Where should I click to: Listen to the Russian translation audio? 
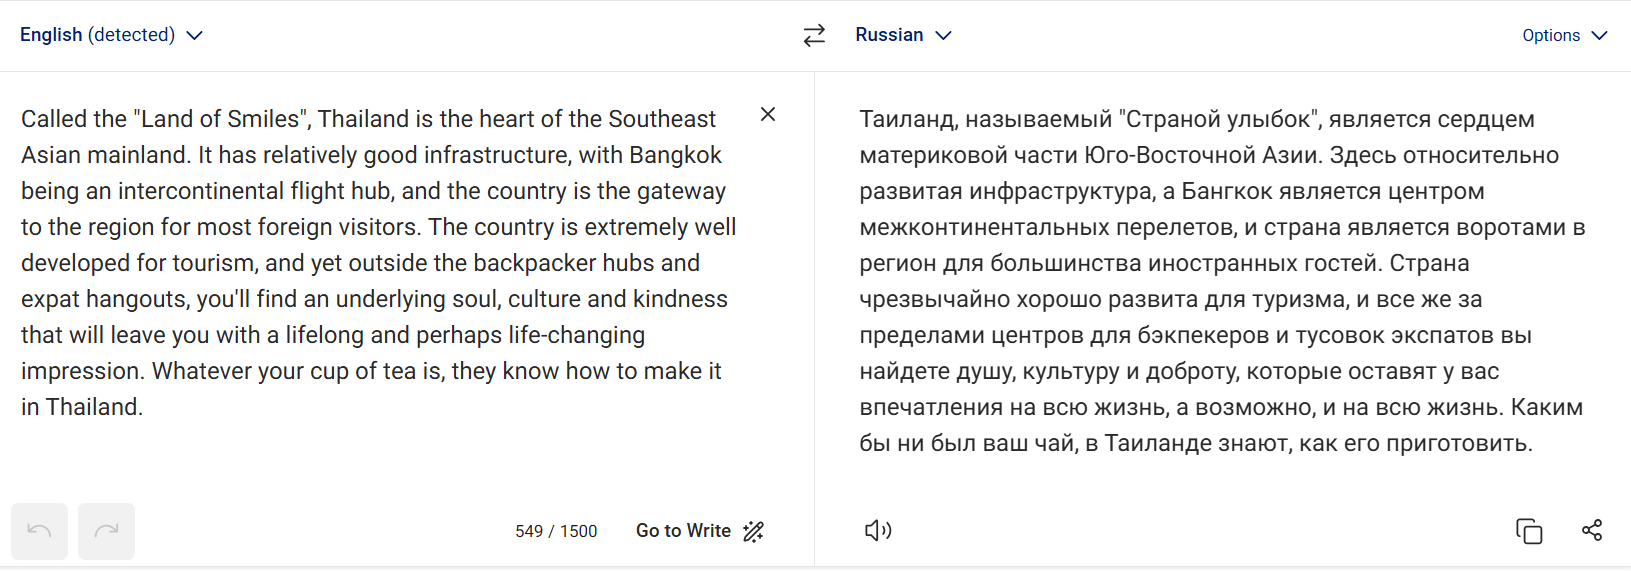click(877, 530)
